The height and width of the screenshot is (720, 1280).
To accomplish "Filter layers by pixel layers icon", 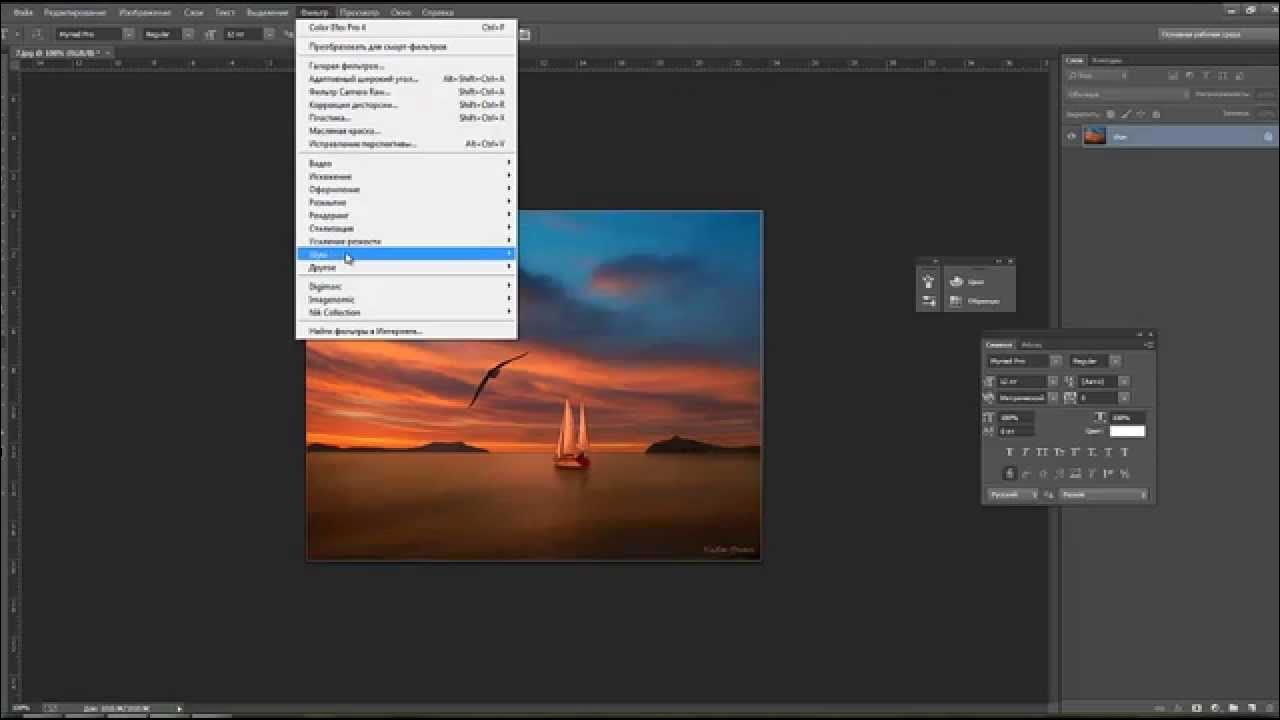I will [1173, 76].
